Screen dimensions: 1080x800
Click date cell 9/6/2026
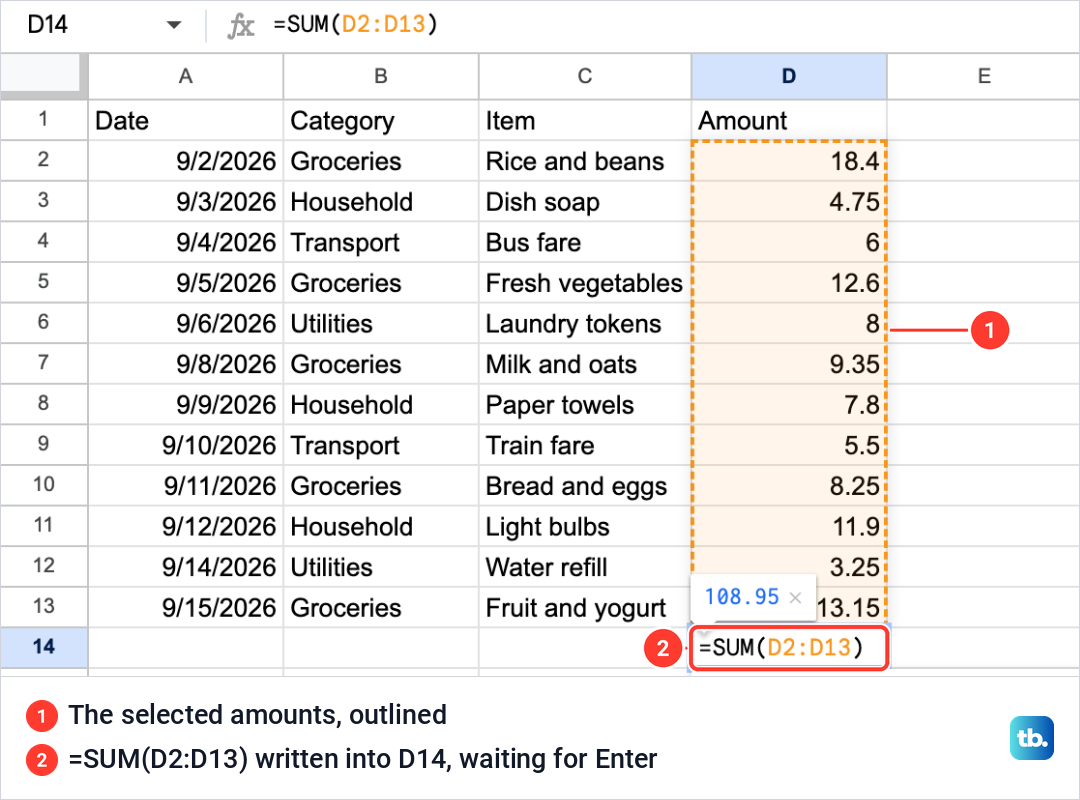pos(185,323)
